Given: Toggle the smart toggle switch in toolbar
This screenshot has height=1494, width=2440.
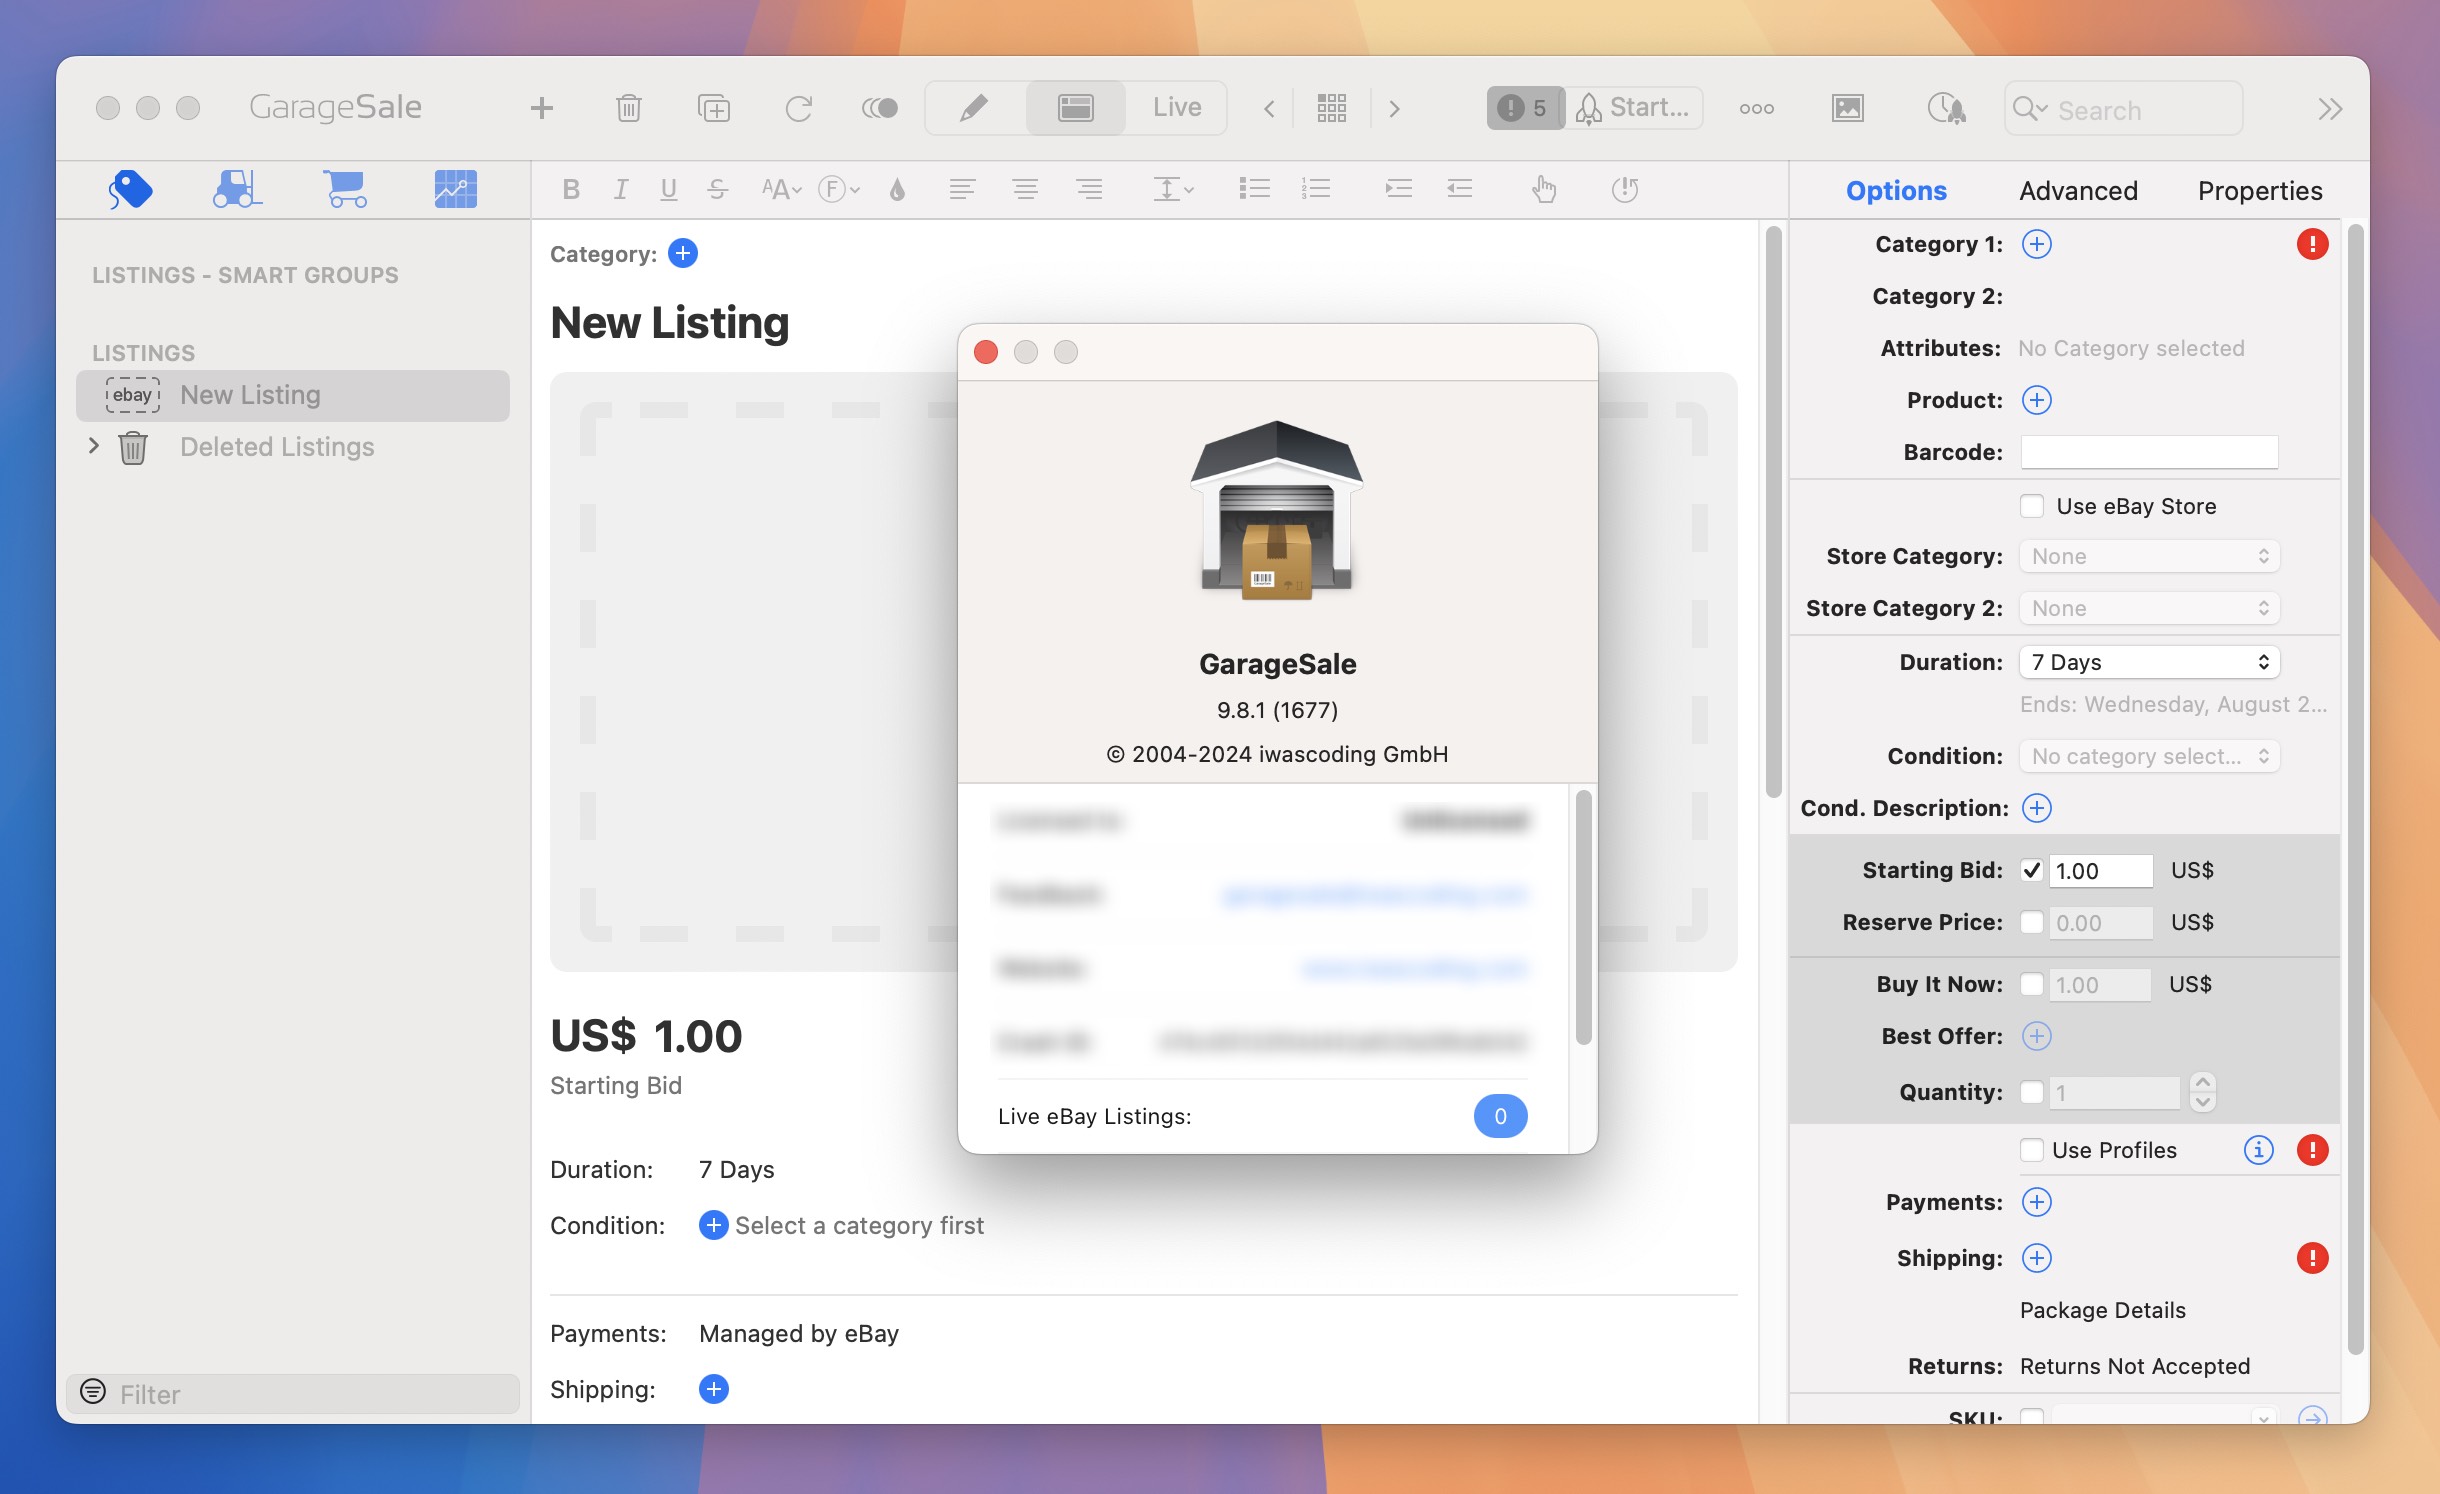Looking at the screenshot, I should (x=880, y=108).
